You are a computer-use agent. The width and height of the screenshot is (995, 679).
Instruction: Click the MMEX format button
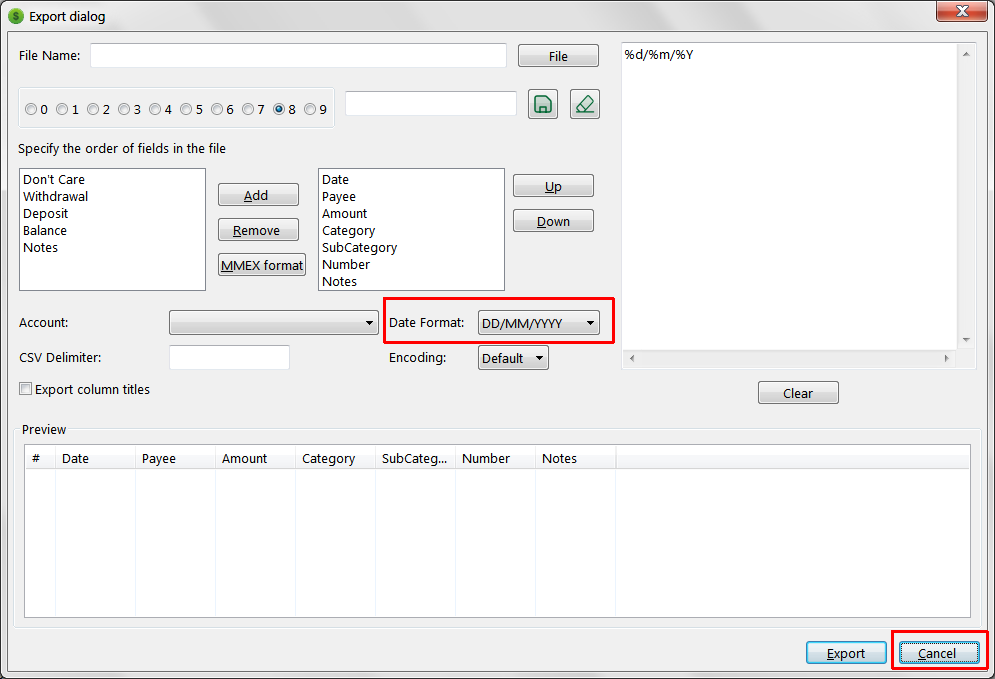pyautogui.click(x=262, y=265)
